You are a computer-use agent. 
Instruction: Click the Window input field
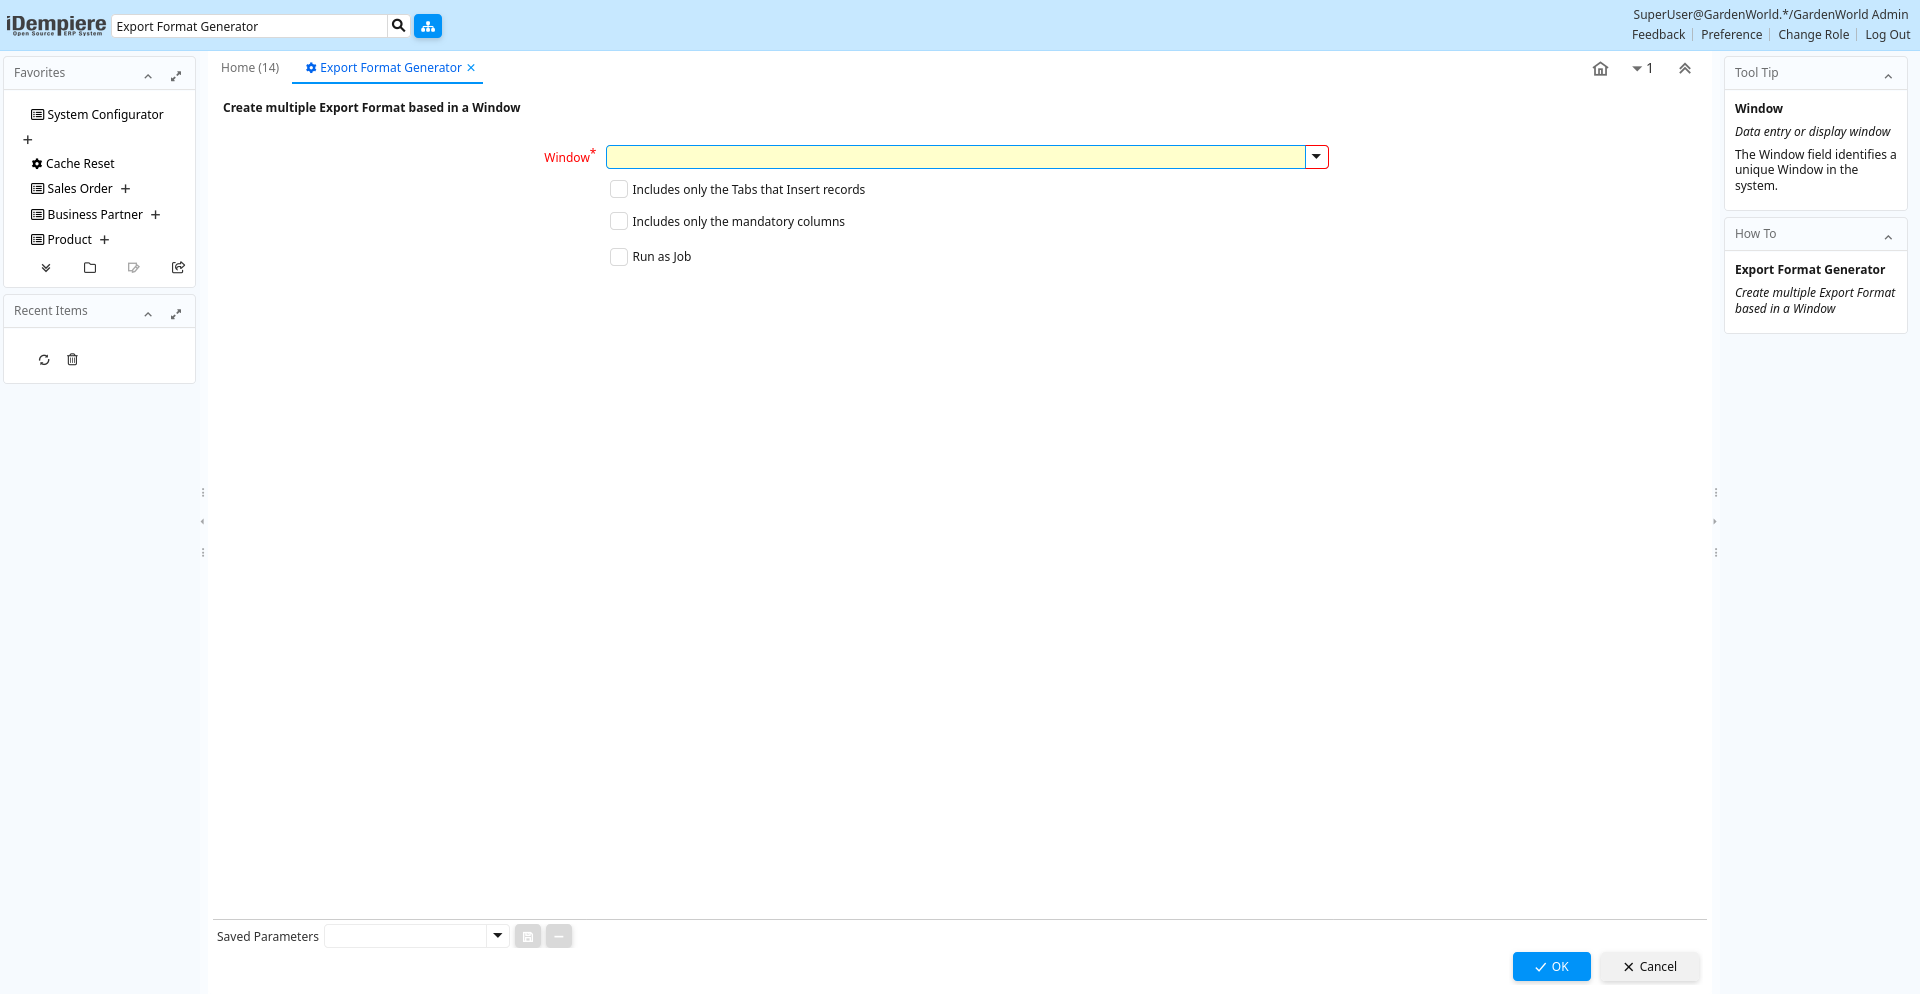pos(955,157)
